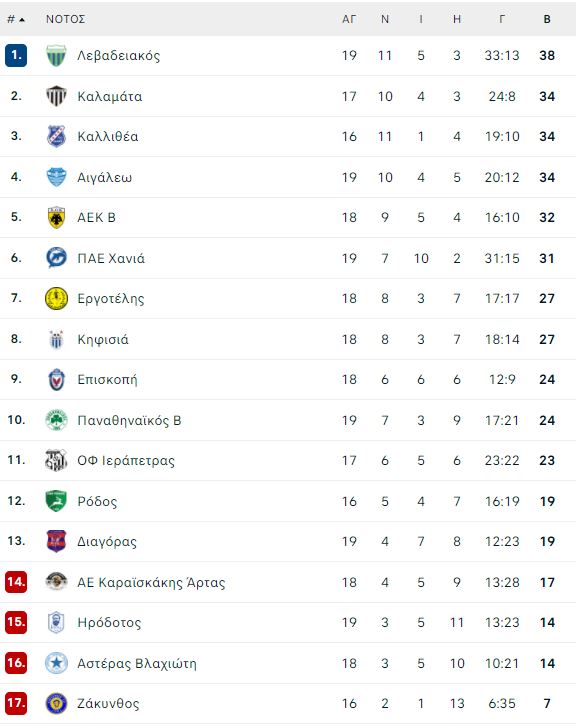Click the red position 17 badge

tap(16, 703)
